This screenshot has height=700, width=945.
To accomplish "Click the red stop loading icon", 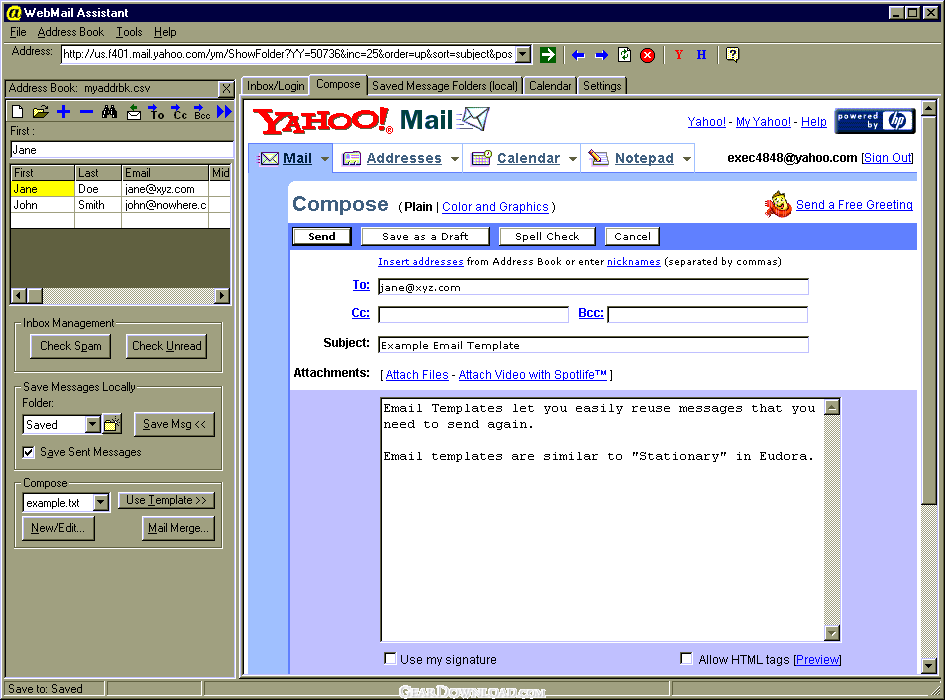I will click(647, 55).
